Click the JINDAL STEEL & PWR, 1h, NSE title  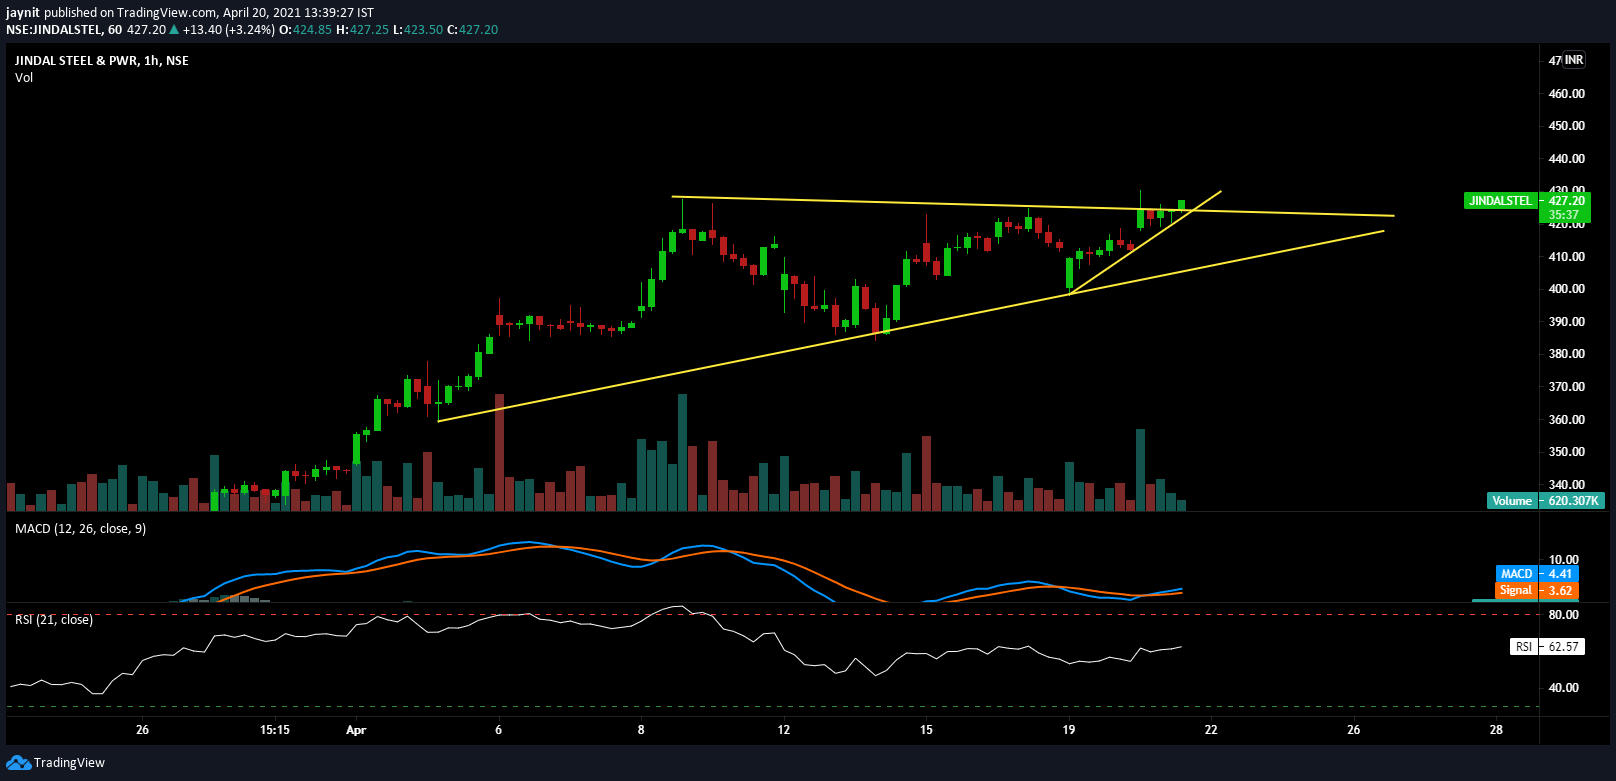(102, 61)
